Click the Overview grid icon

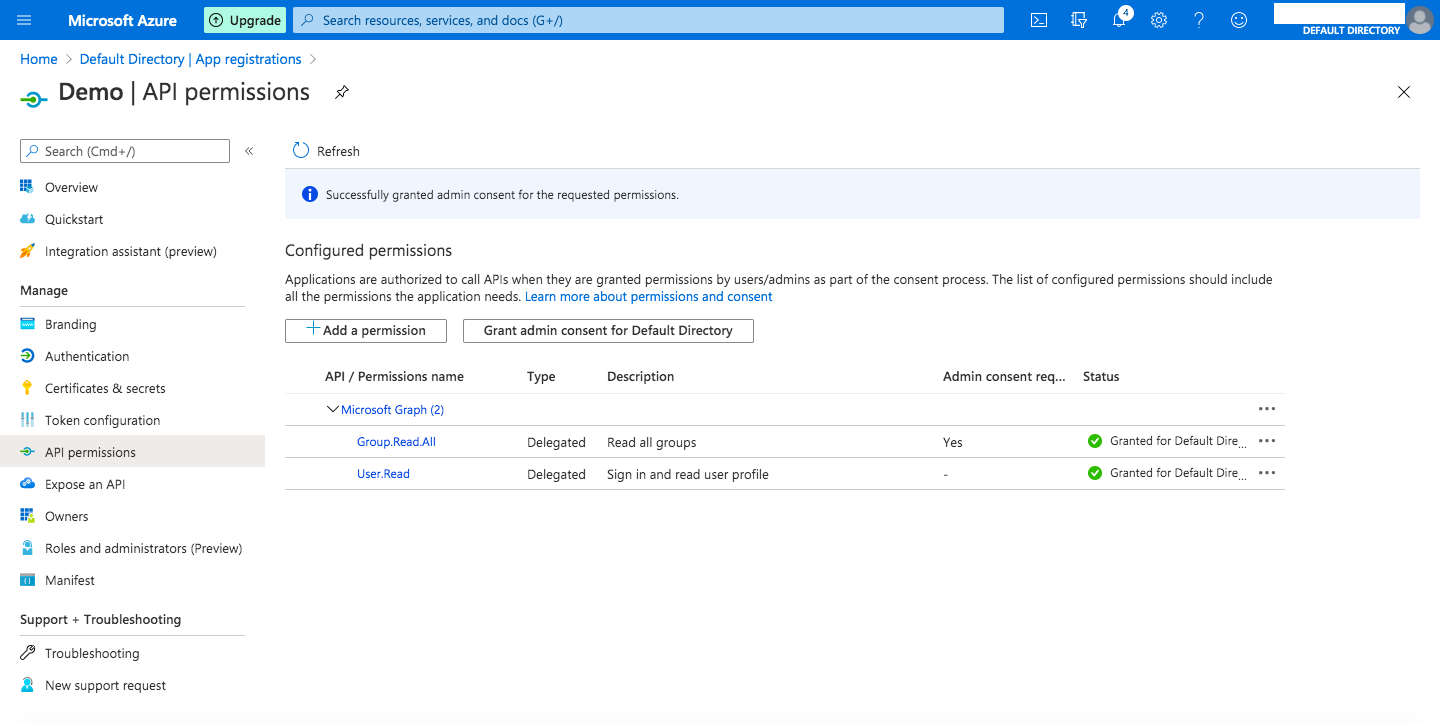coord(27,187)
